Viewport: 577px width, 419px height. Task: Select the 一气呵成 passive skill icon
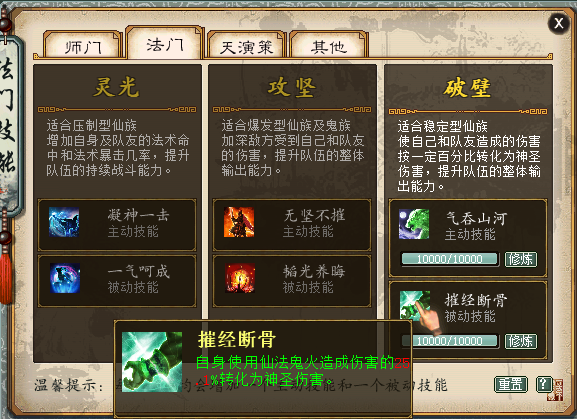[x=65, y=278]
